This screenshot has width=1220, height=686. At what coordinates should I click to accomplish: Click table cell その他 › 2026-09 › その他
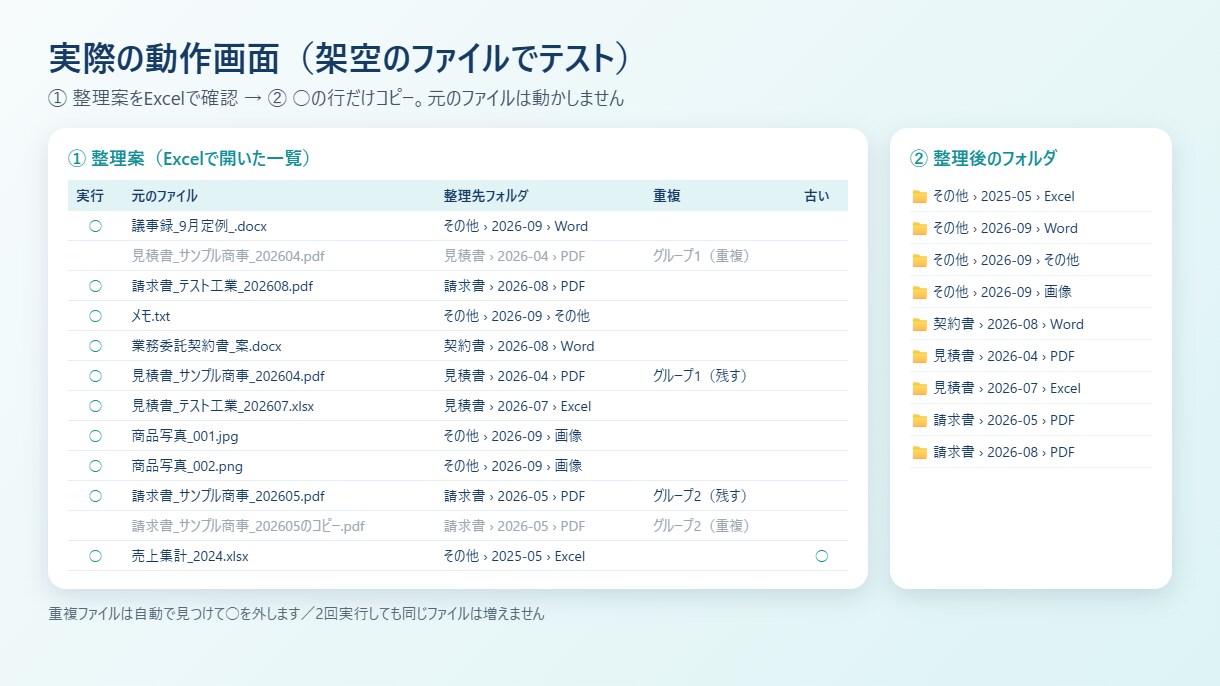tap(517, 316)
